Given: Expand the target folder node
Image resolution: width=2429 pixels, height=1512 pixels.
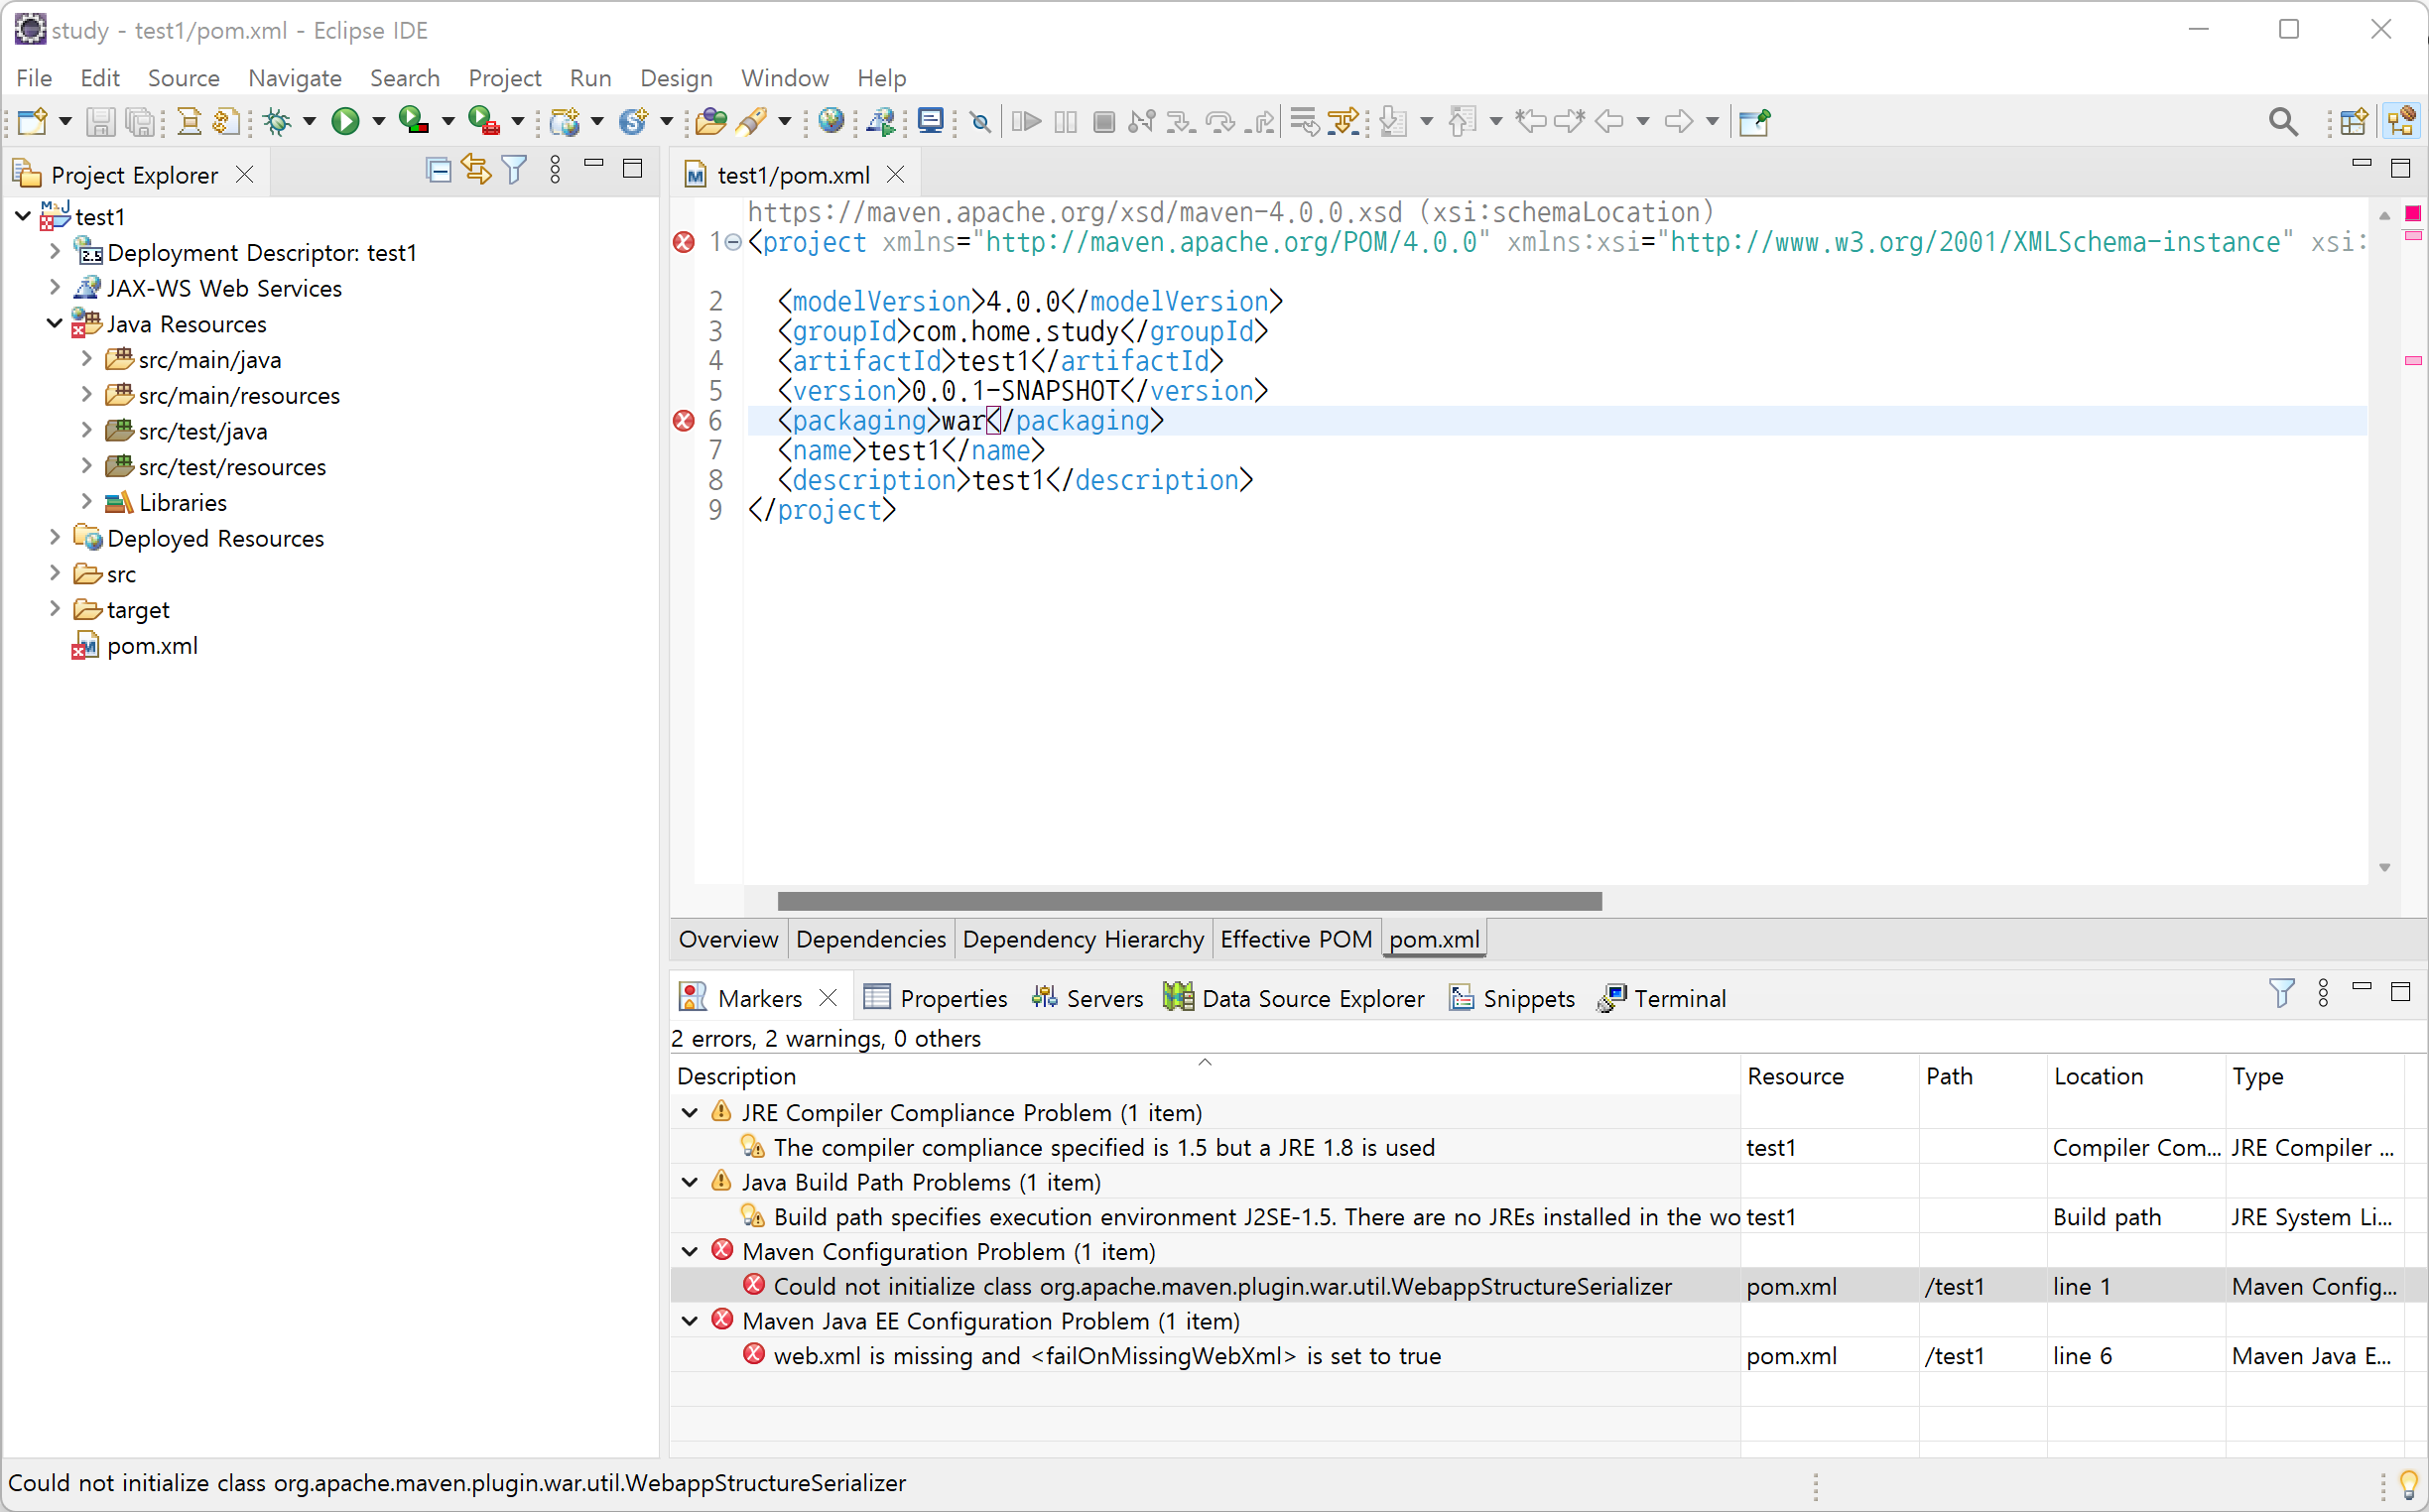Looking at the screenshot, I should 55,609.
